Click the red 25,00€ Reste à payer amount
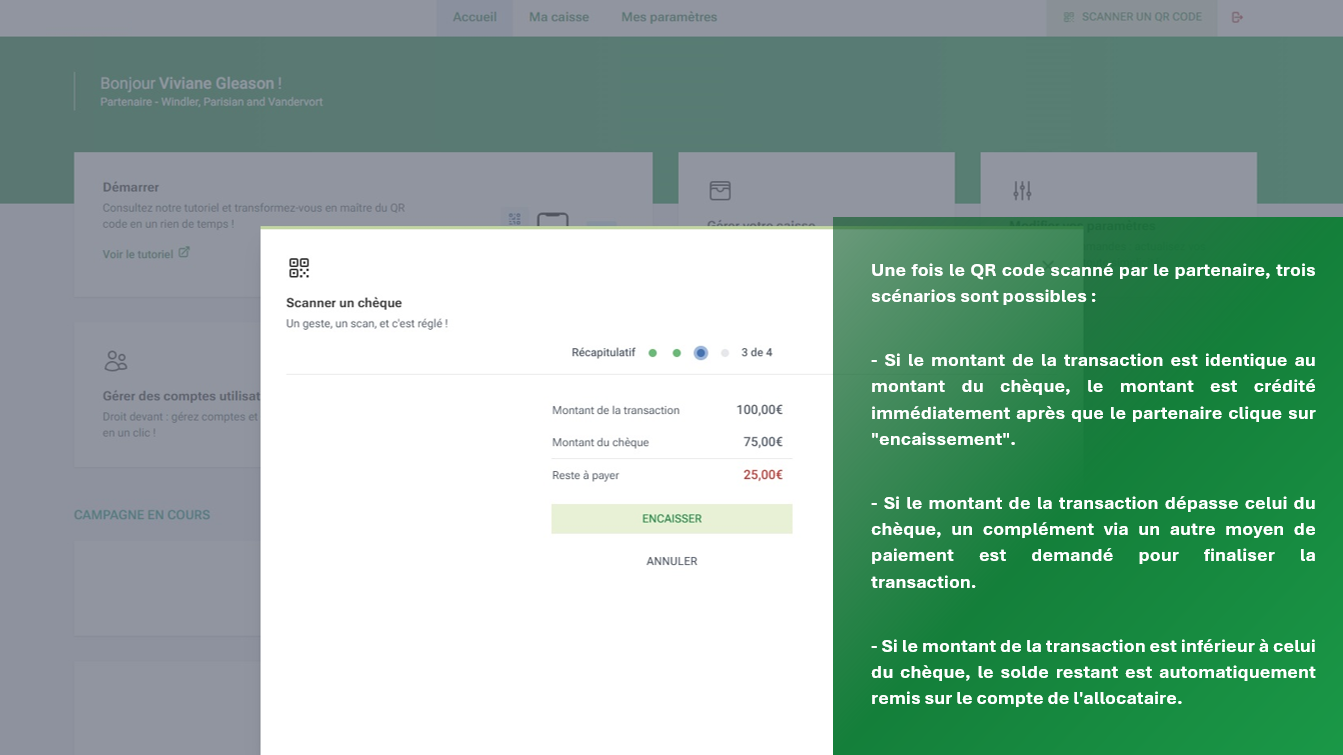1343x755 pixels. 762,475
